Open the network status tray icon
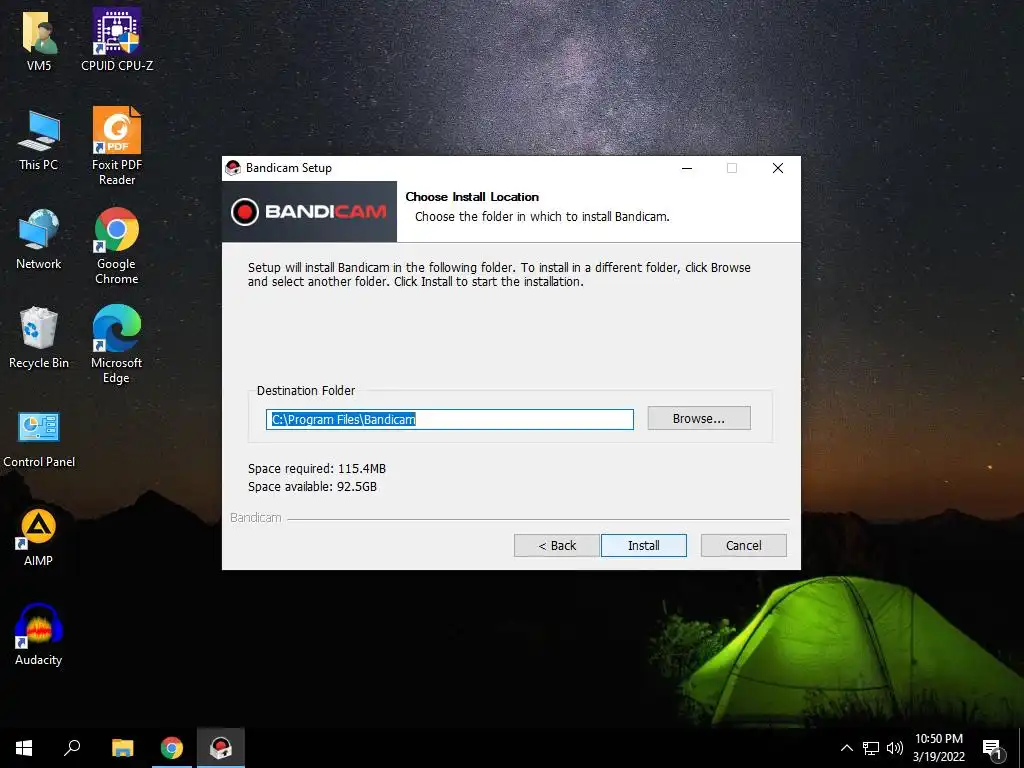The height and width of the screenshot is (768, 1024). point(871,748)
